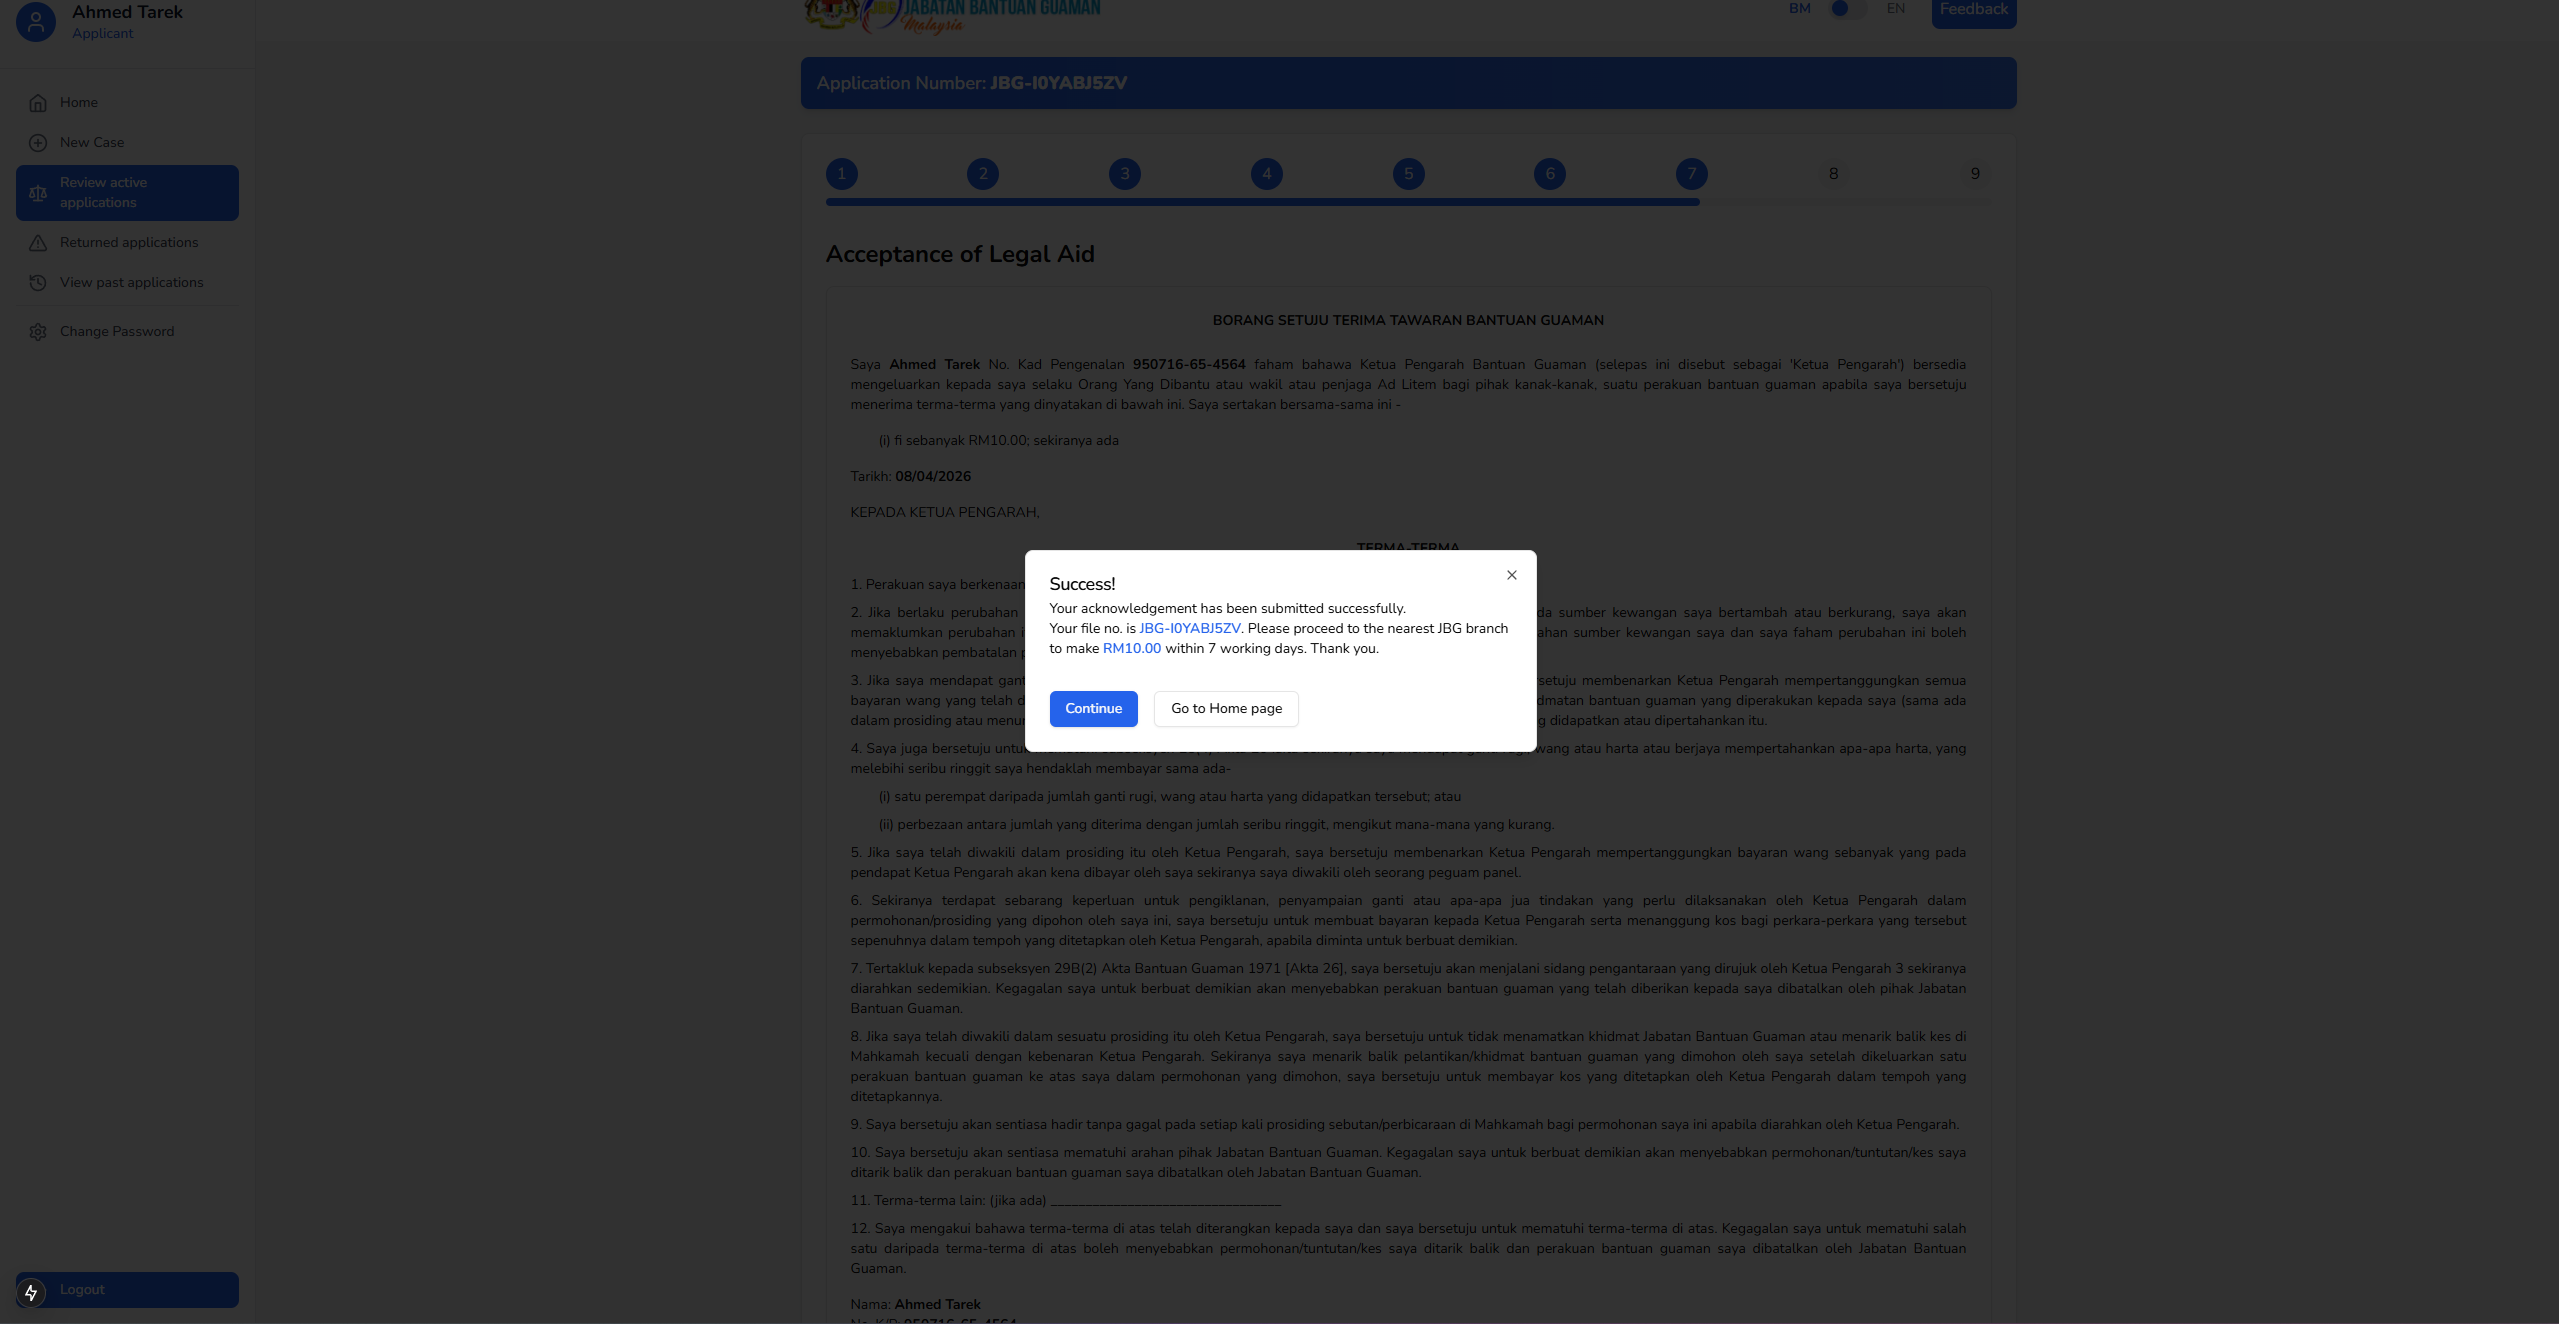Jump to step 8 in stepper
The width and height of the screenshot is (2559, 1324).
point(1833,174)
